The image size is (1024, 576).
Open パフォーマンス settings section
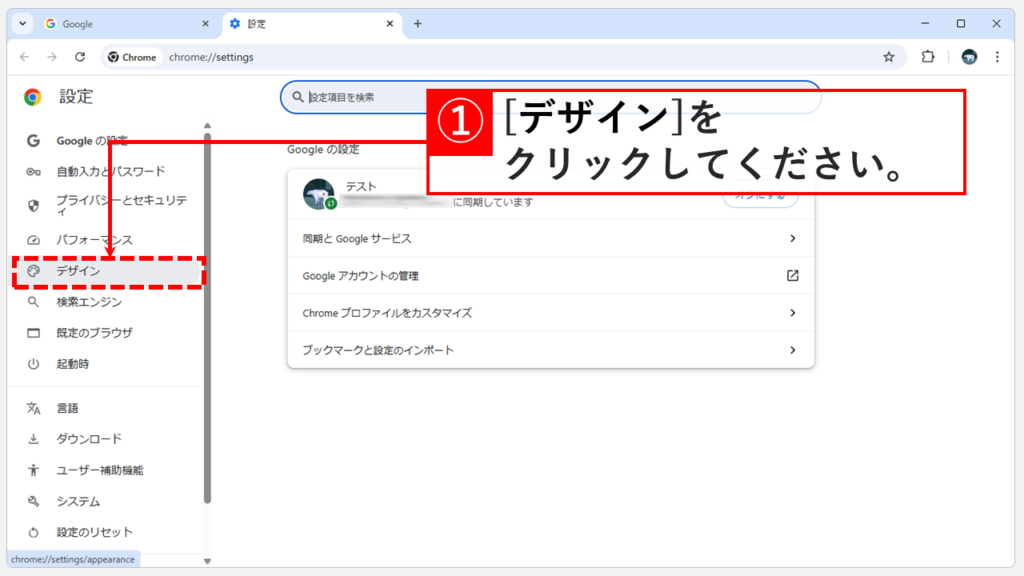tap(93, 239)
